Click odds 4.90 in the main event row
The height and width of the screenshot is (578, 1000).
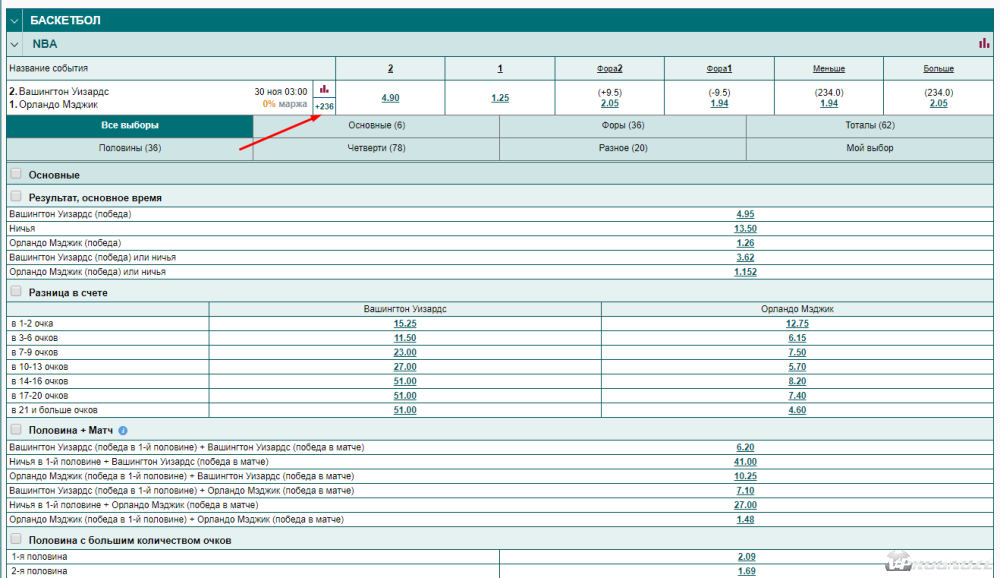[x=391, y=98]
